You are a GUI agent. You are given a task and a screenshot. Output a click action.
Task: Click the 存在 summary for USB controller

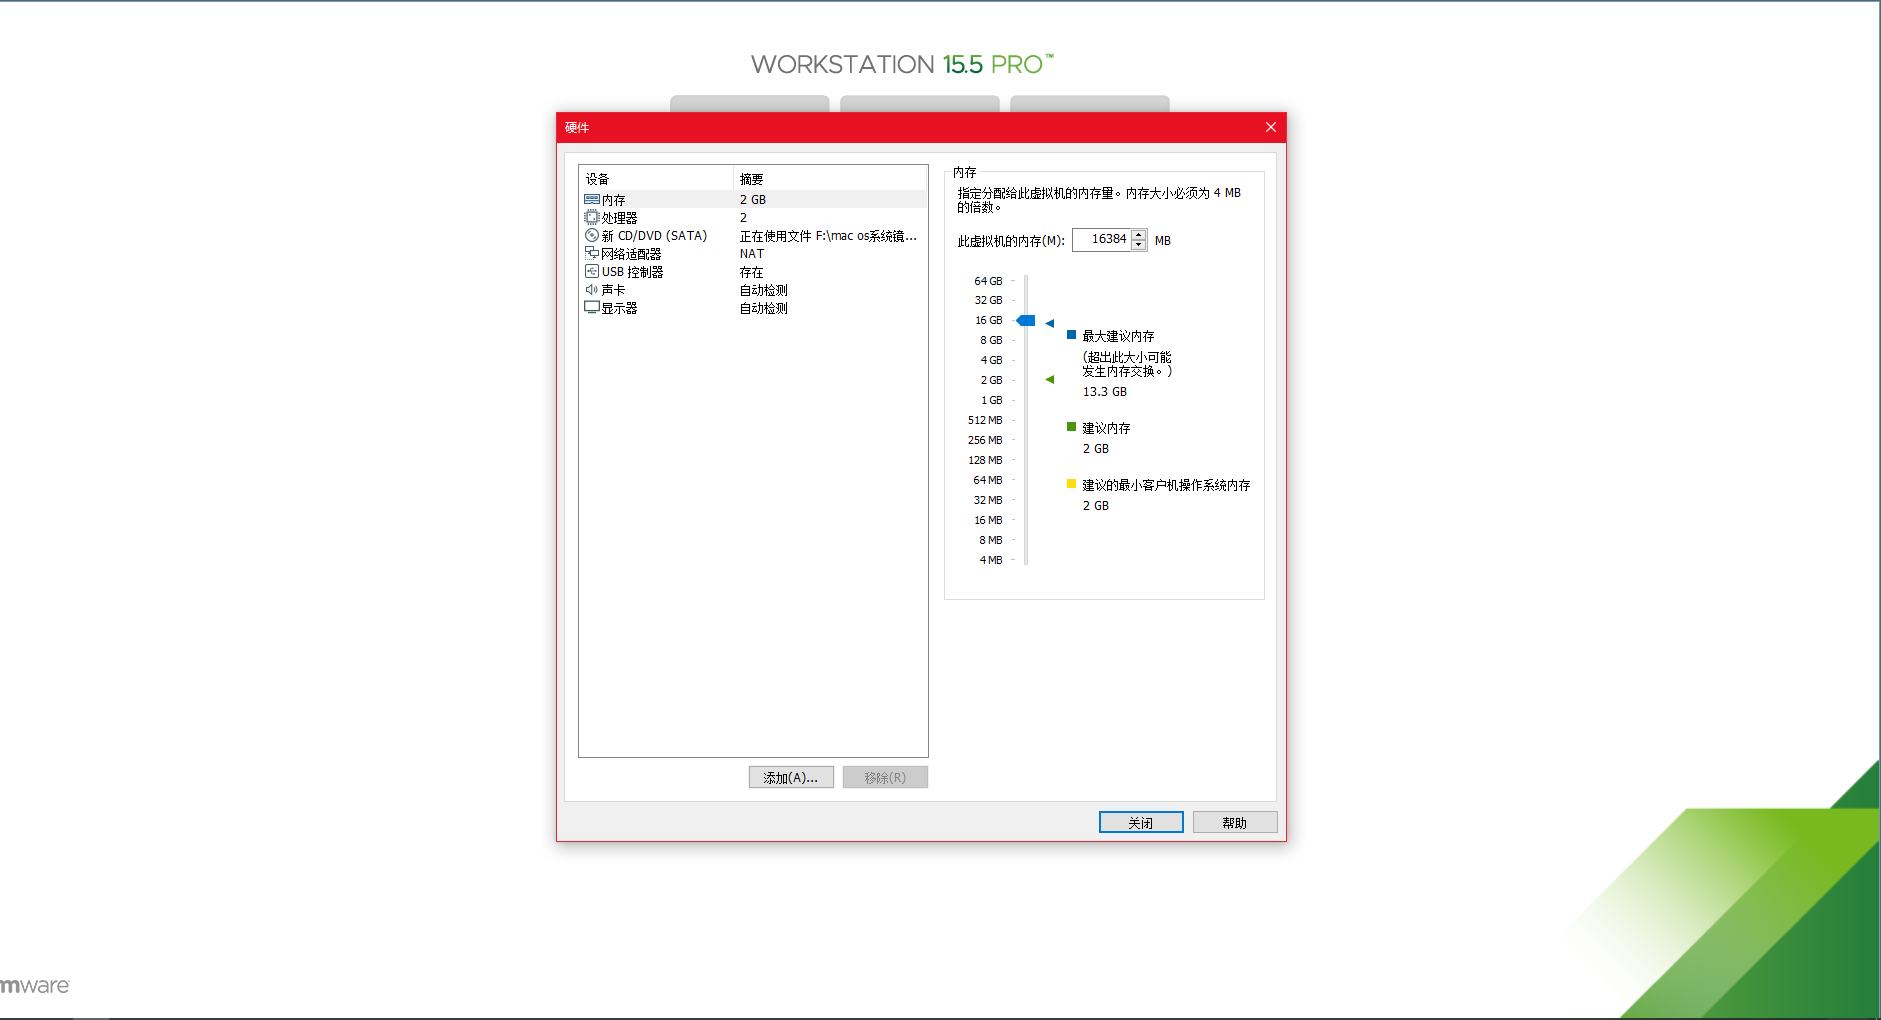(x=751, y=272)
